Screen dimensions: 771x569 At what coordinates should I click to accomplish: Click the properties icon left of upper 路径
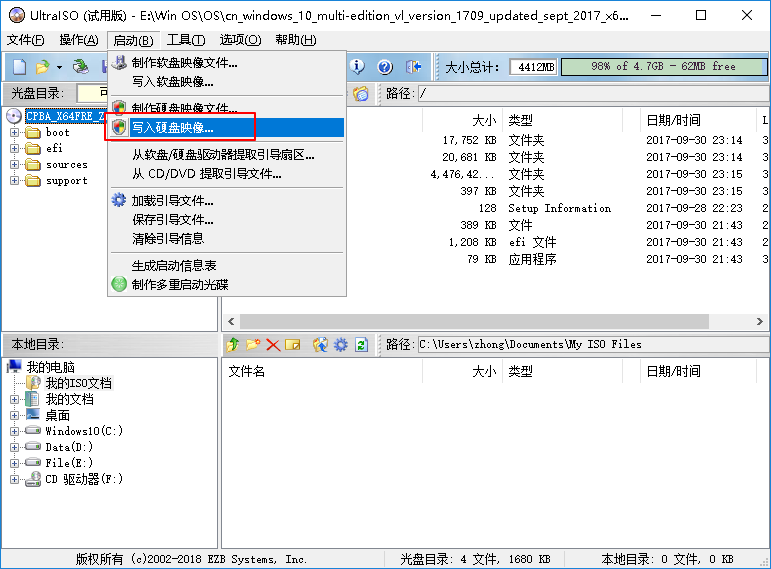click(361, 93)
